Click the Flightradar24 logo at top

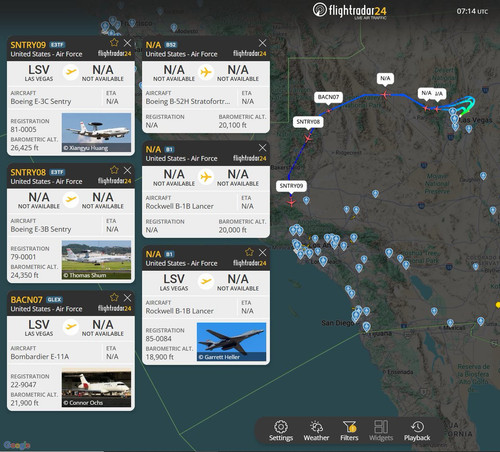point(349,11)
